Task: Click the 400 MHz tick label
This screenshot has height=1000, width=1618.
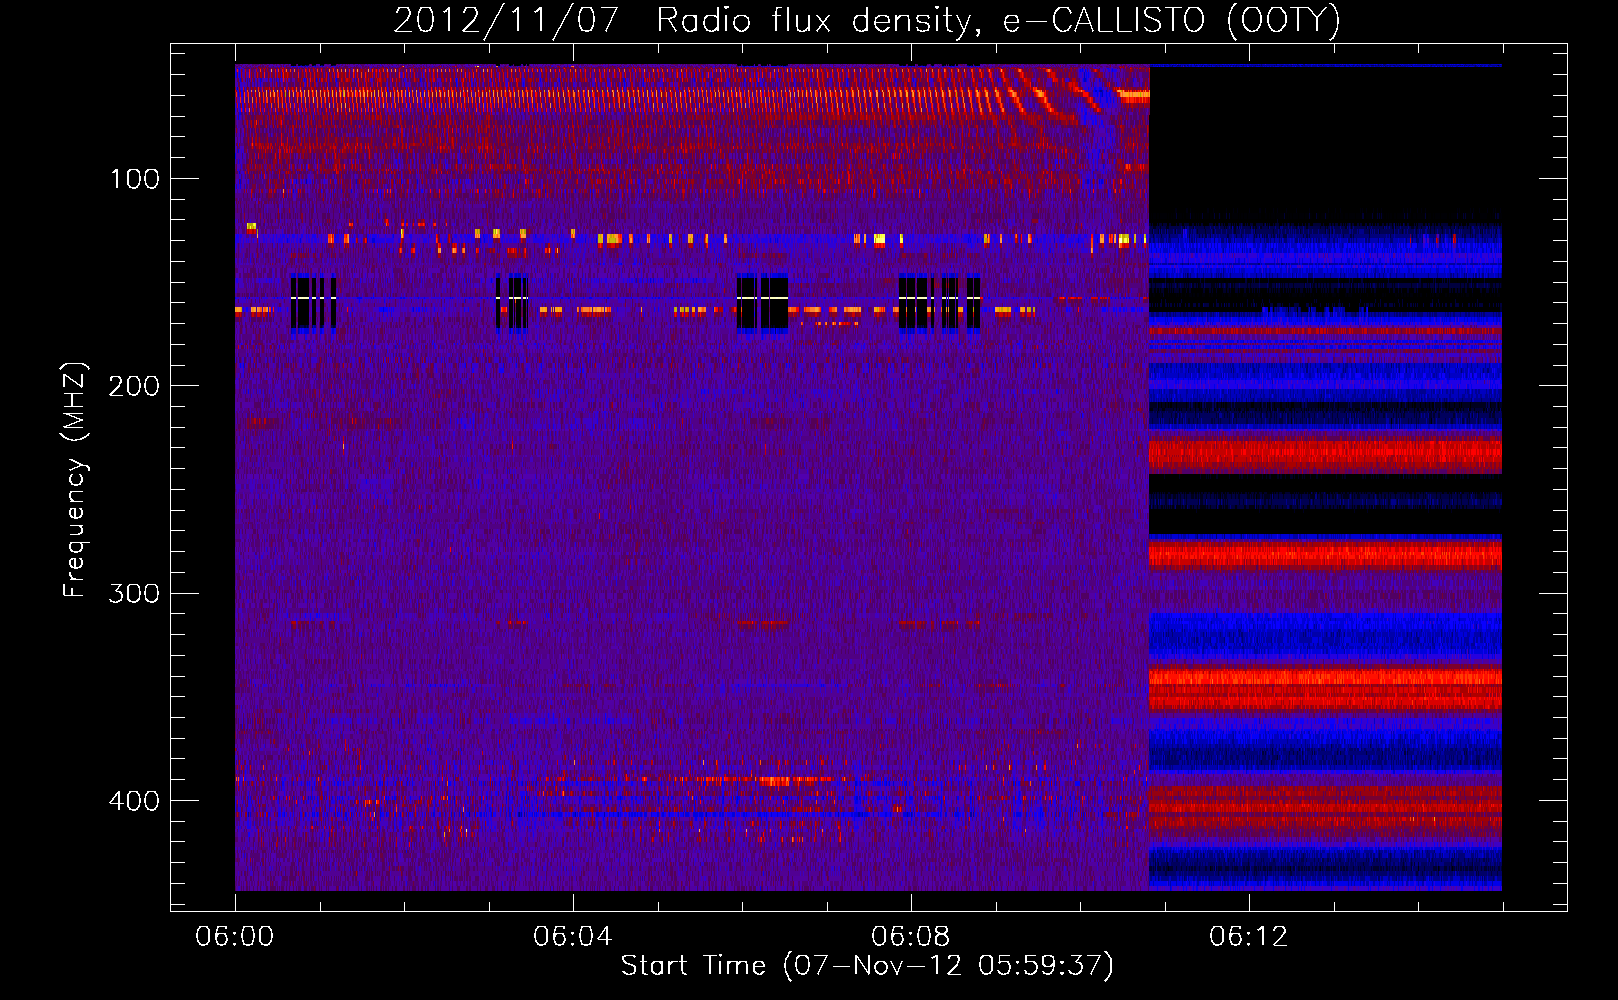Action: 135,801
